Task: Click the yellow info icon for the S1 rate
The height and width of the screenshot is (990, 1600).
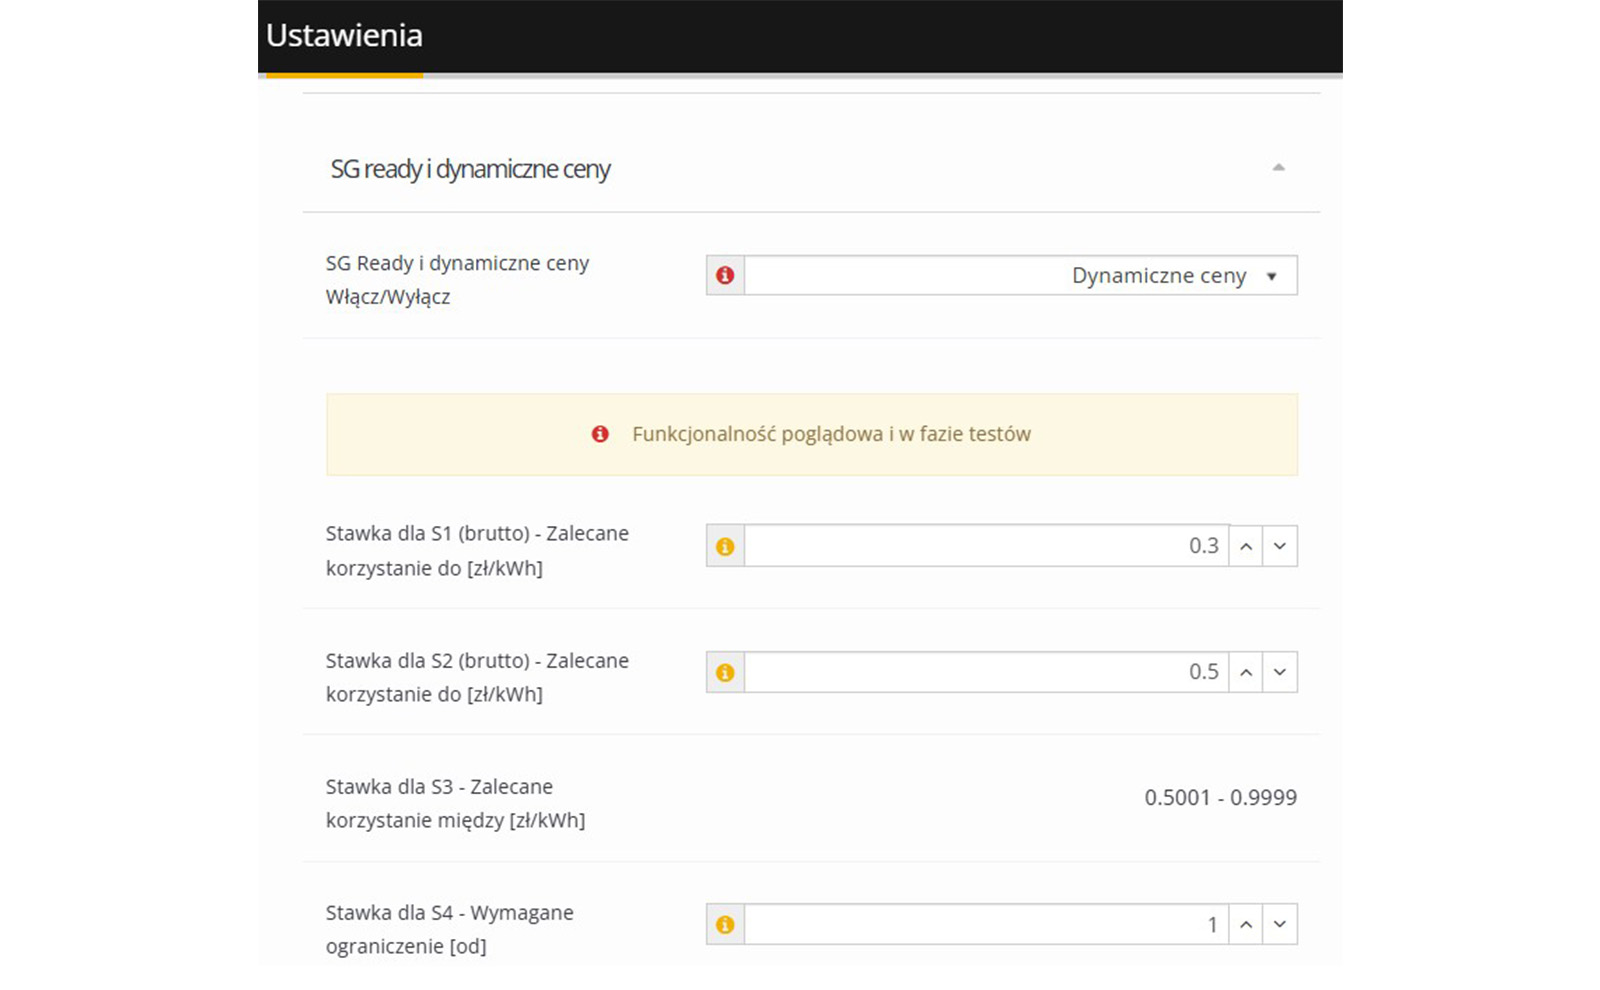Action: (x=725, y=546)
